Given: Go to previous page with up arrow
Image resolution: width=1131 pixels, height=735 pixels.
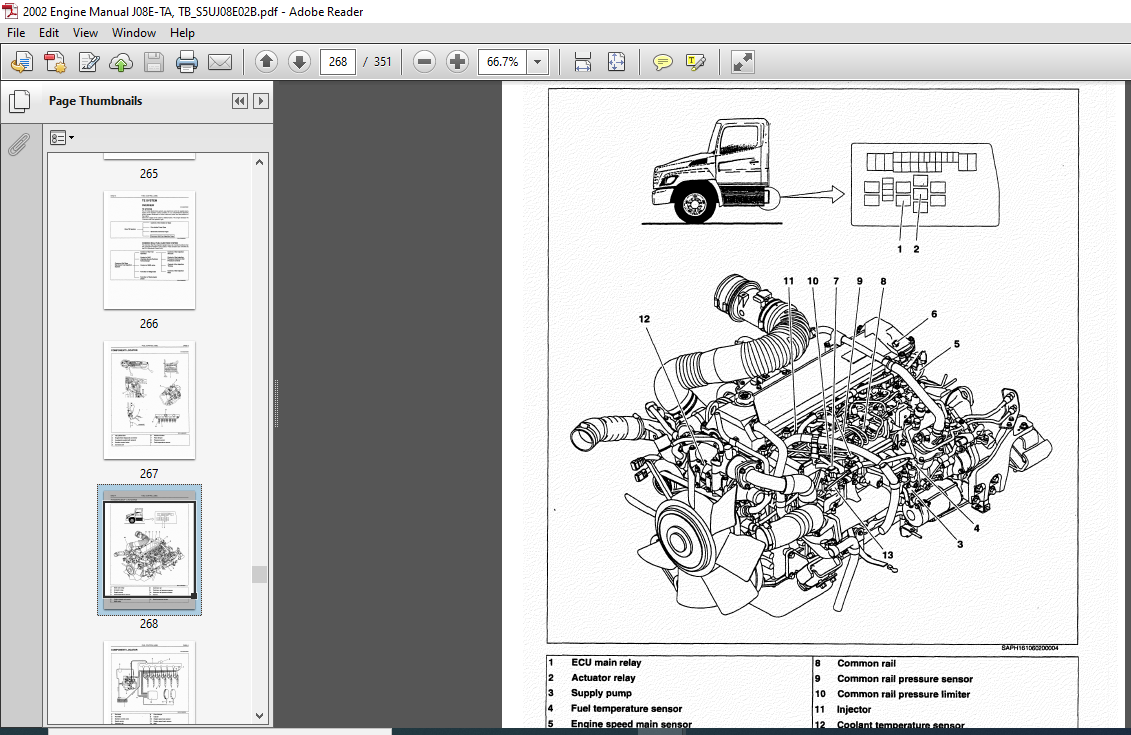Looking at the screenshot, I should click(266, 62).
